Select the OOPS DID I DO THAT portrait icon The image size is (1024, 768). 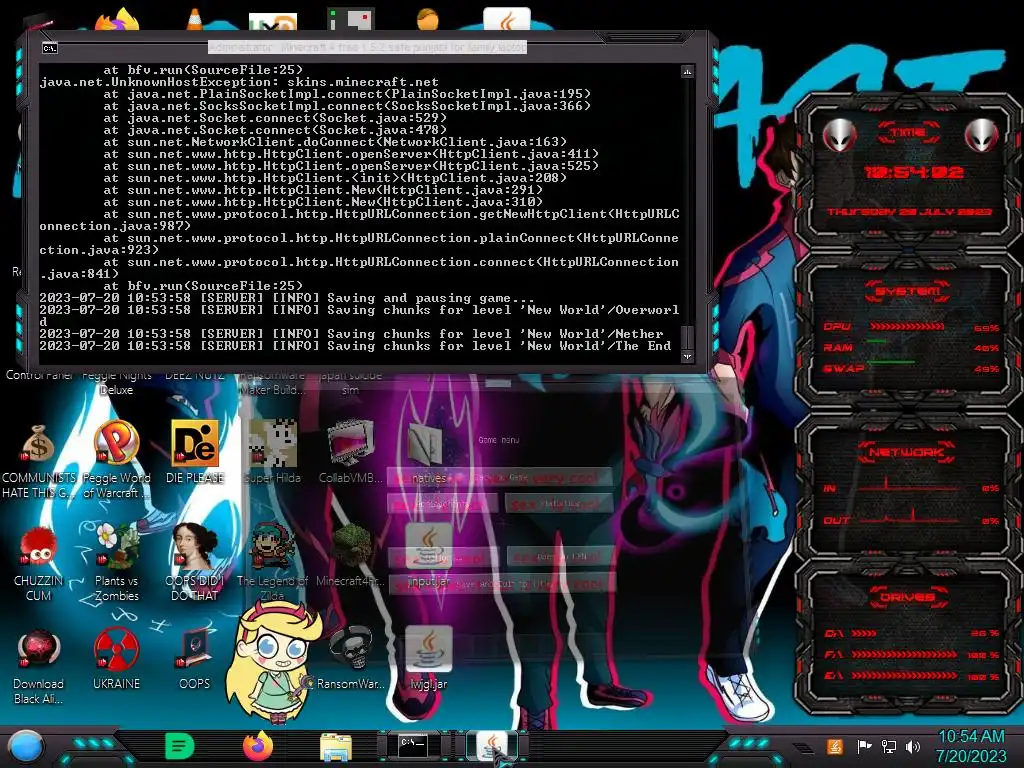[195, 562]
